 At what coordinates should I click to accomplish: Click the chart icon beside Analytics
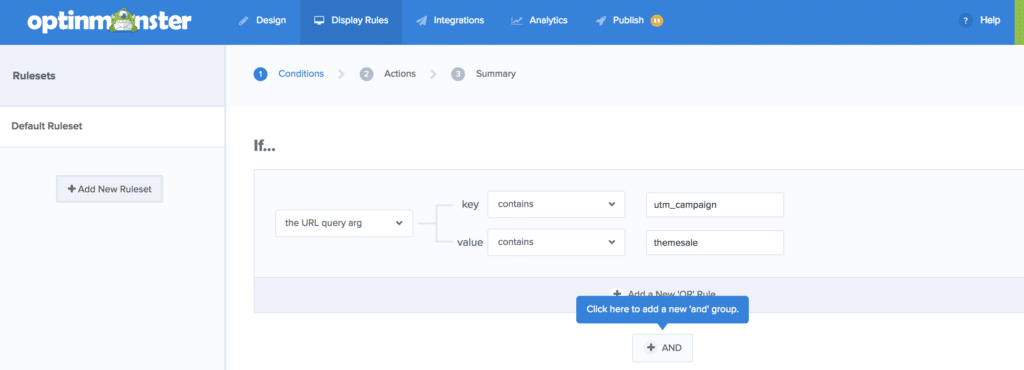point(517,21)
